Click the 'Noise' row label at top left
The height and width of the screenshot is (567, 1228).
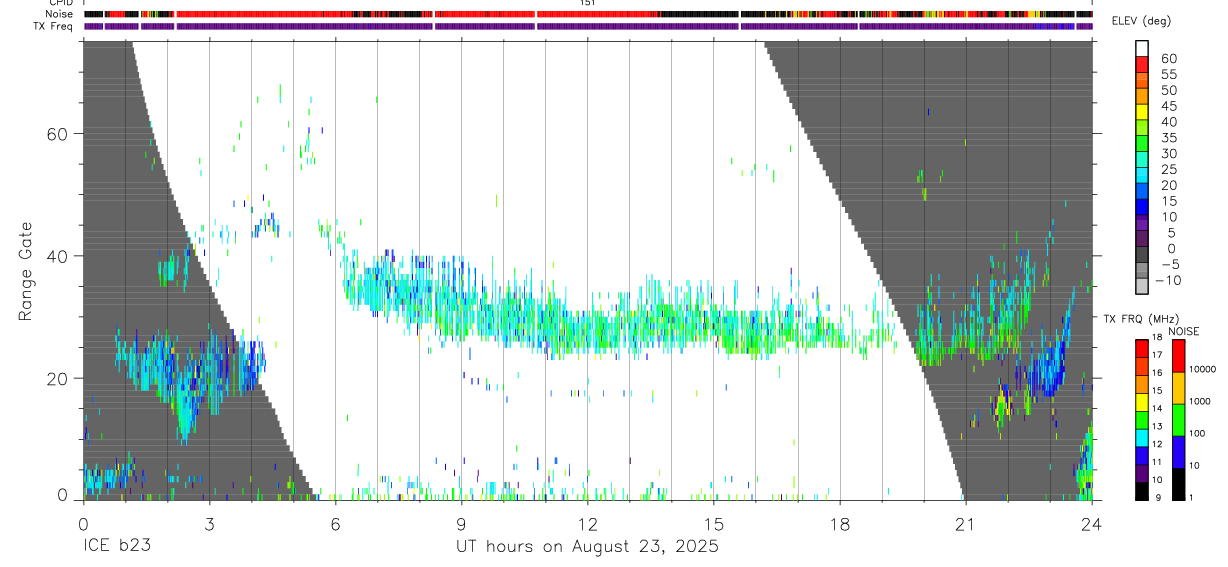click(59, 15)
